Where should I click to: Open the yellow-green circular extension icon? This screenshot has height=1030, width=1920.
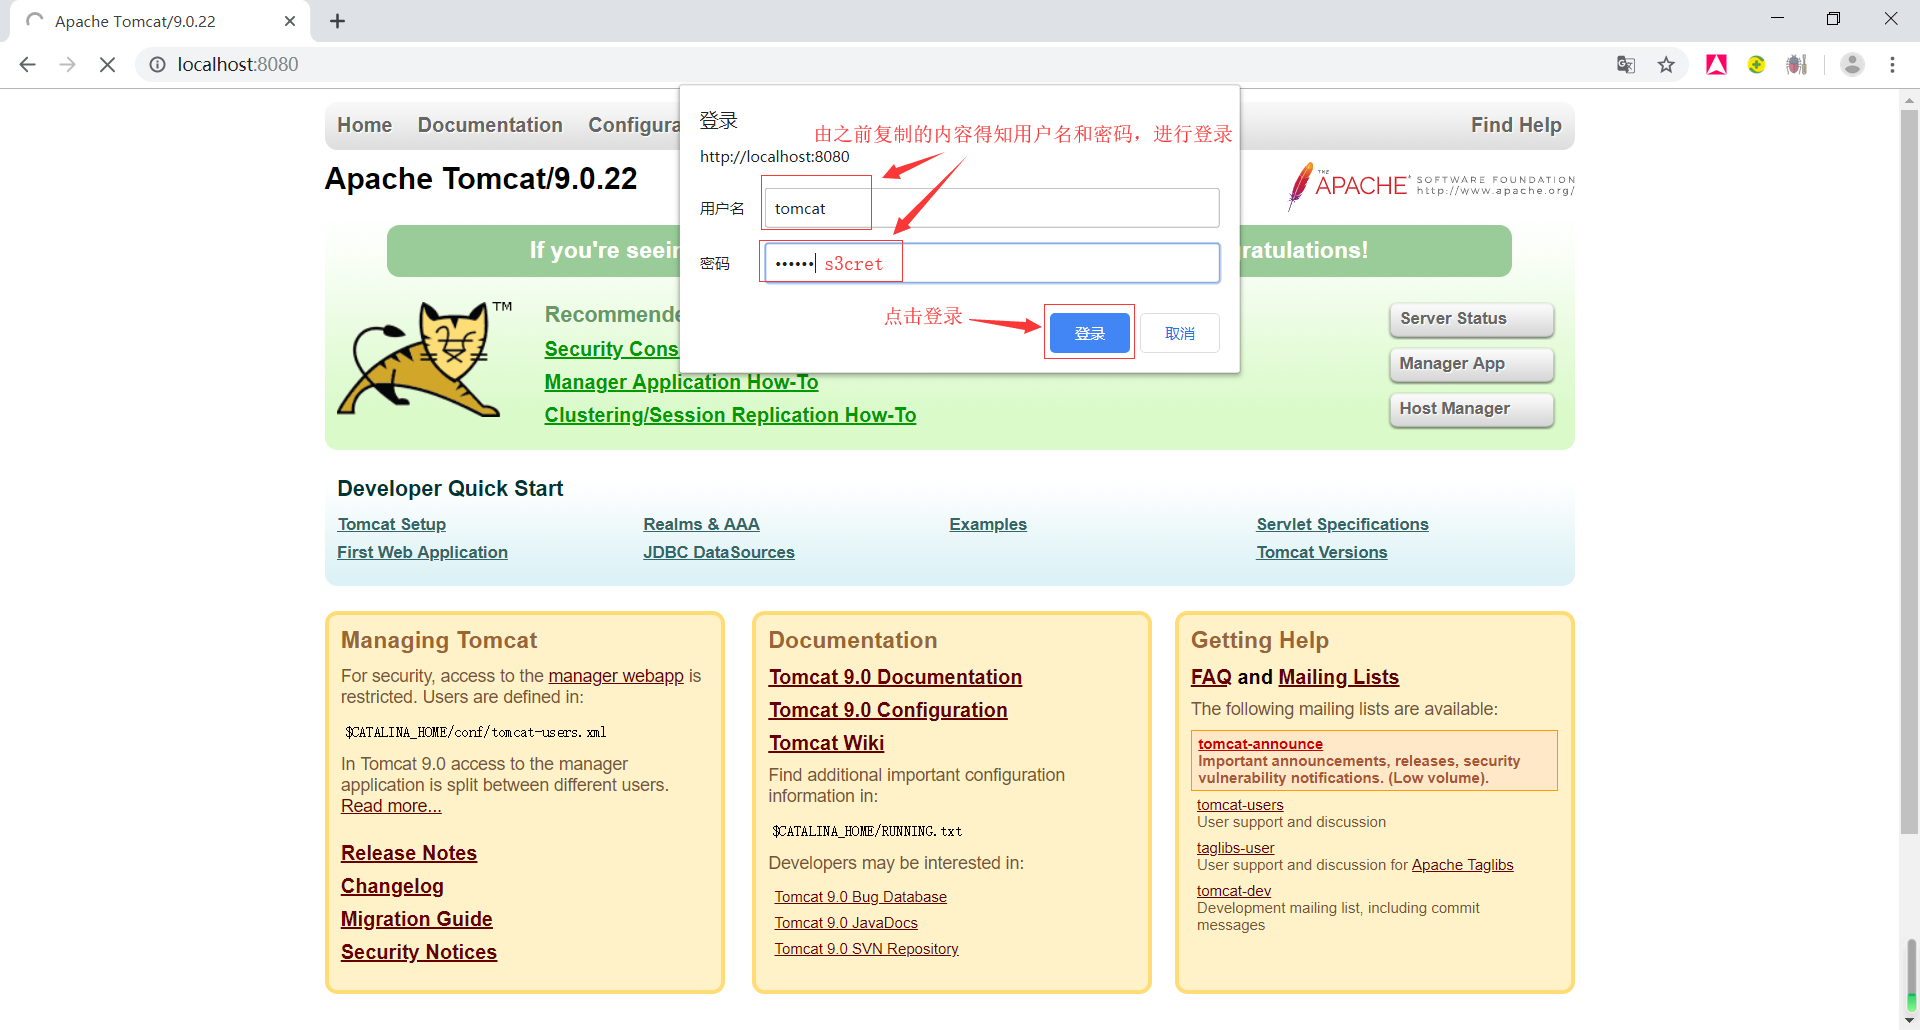(x=1756, y=65)
